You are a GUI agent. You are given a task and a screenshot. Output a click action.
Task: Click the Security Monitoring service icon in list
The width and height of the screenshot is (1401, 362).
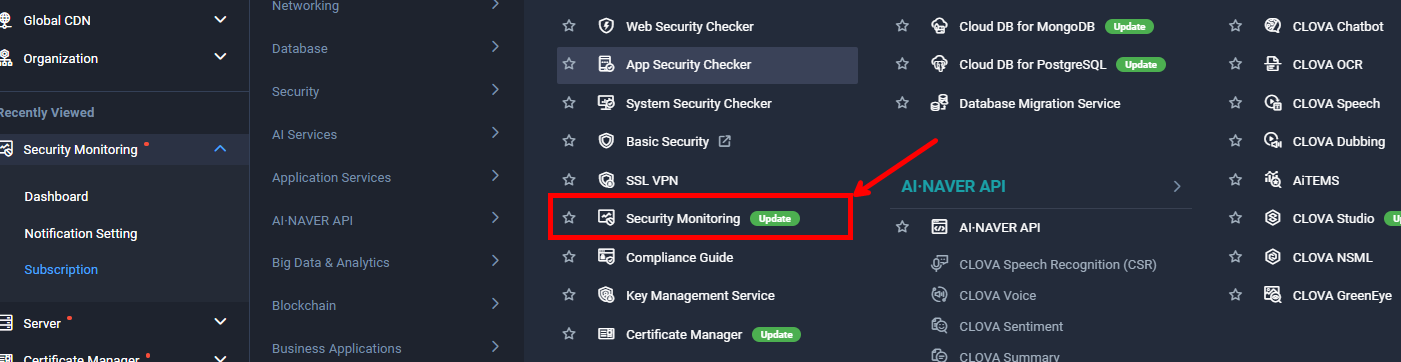[x=606, y=218]
